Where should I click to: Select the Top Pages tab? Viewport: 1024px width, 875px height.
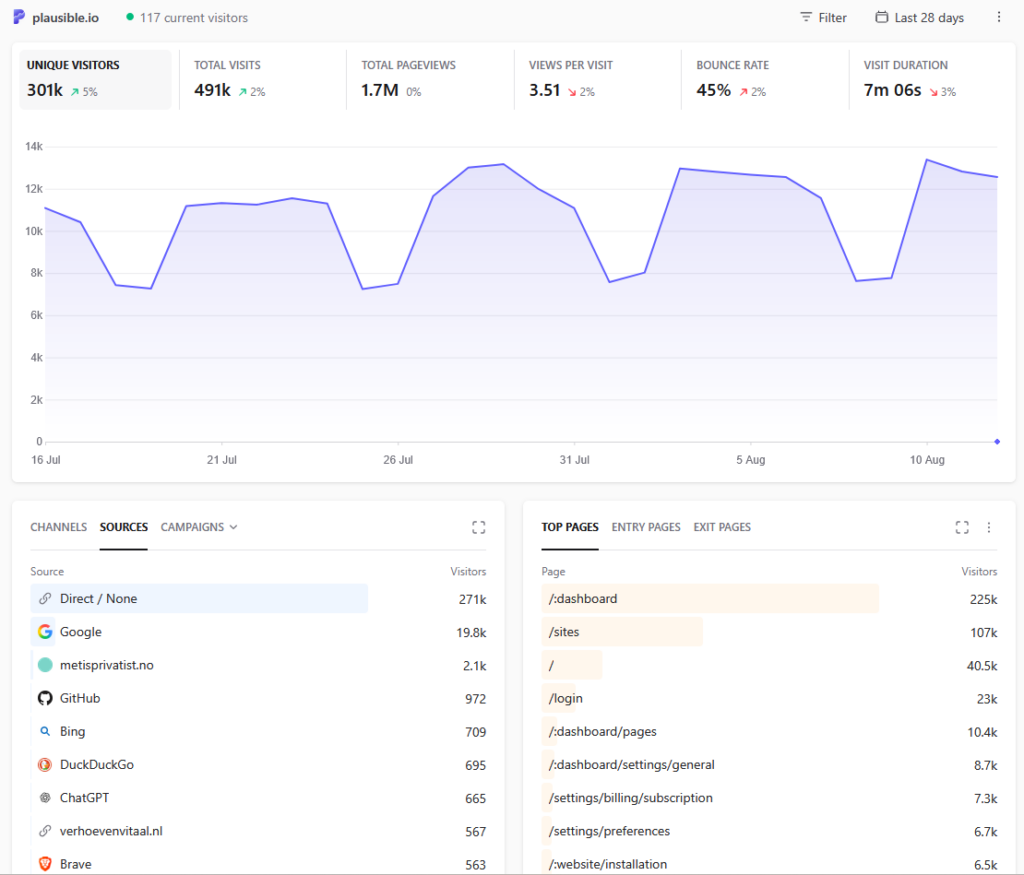click(569, 527)
